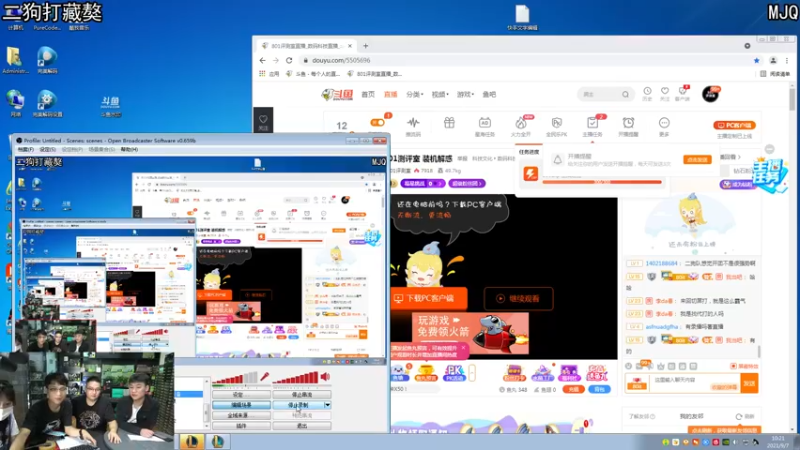The image size is (800, 450).
Task: Mute the desktop speaker icon in OBS
Action: click(325, 377)
